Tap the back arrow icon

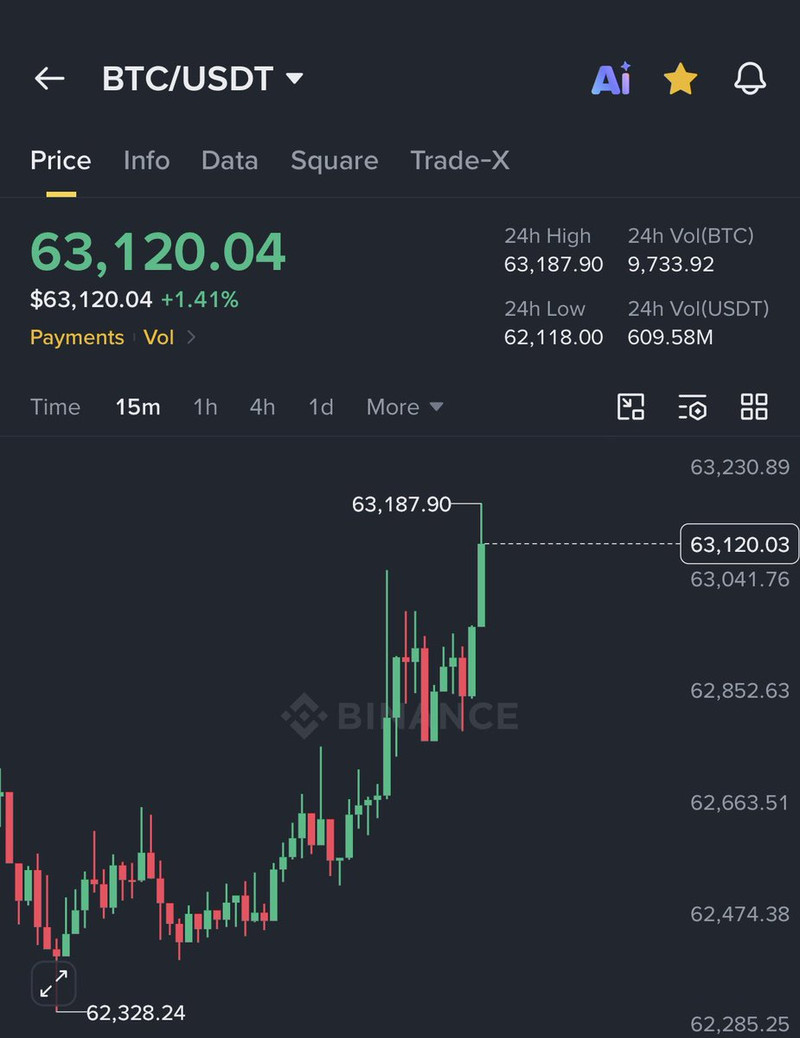pos(50,78)
